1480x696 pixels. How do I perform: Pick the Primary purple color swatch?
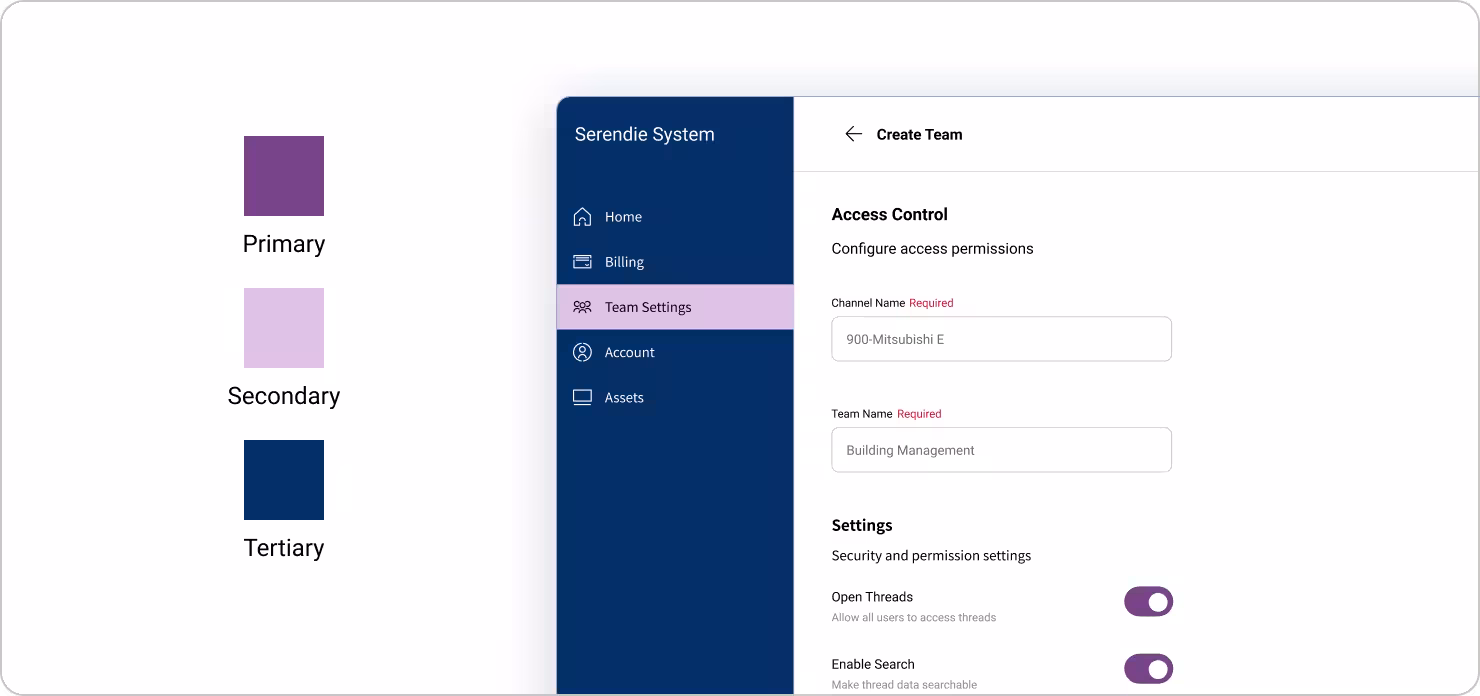(284, 176)
